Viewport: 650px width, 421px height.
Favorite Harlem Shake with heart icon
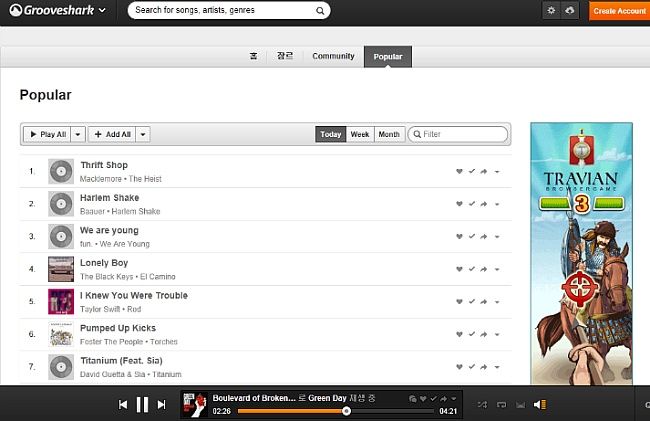point(459,204)
